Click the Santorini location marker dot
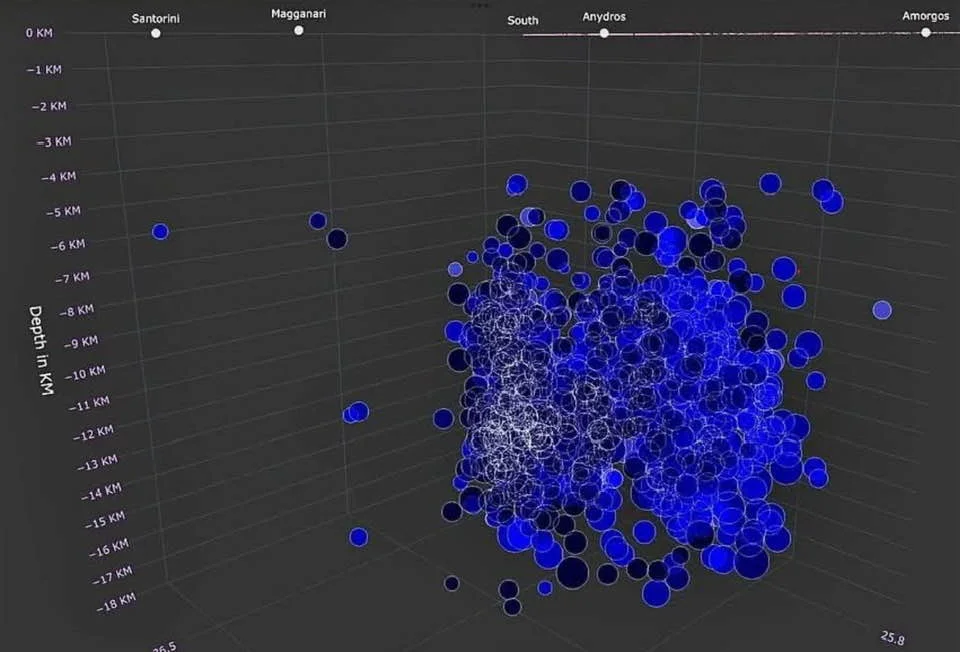The width and height of the screenshot is (960, 652). (156, 33)
